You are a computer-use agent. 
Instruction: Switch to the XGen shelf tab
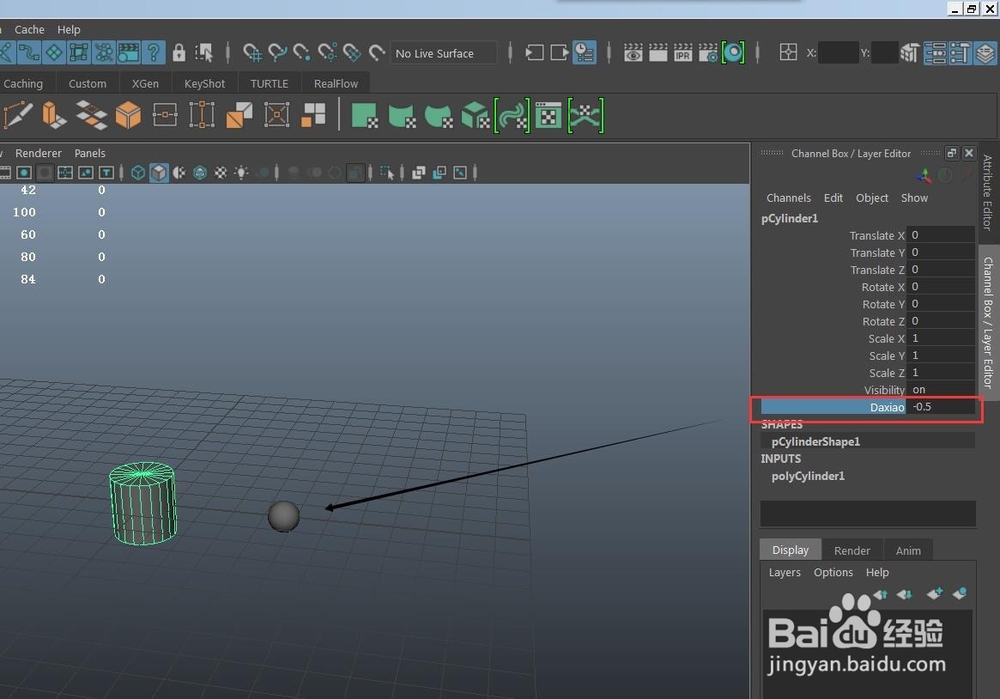click(145, 84)
